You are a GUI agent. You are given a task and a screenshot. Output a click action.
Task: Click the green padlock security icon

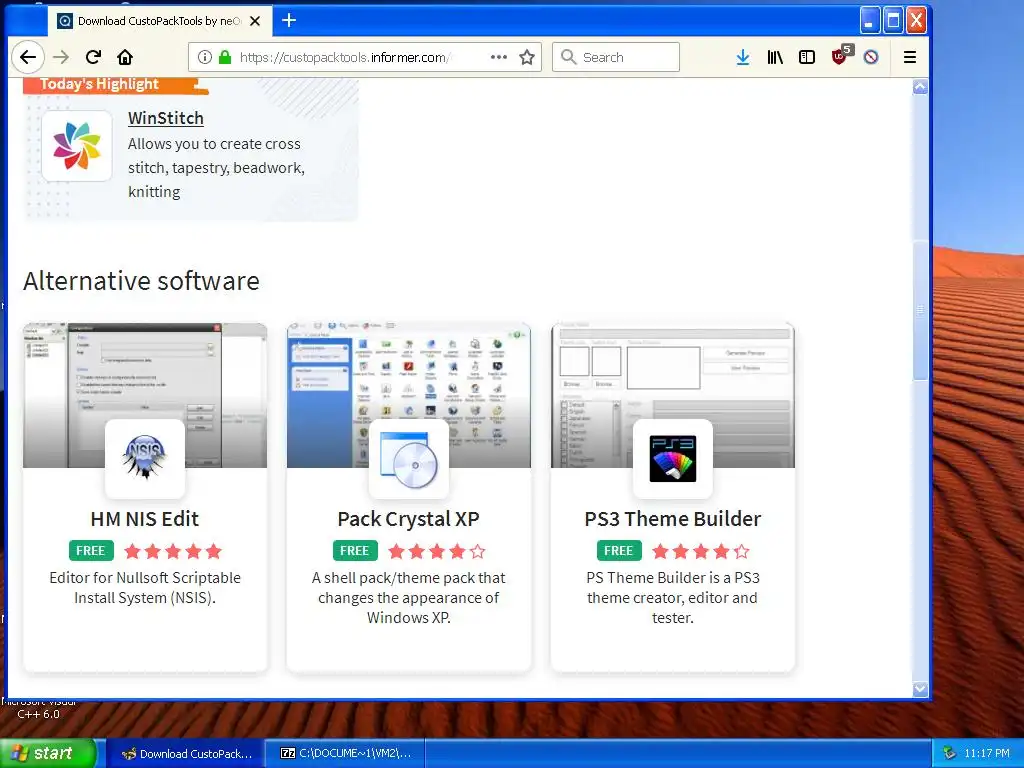[x=225, y=57]
